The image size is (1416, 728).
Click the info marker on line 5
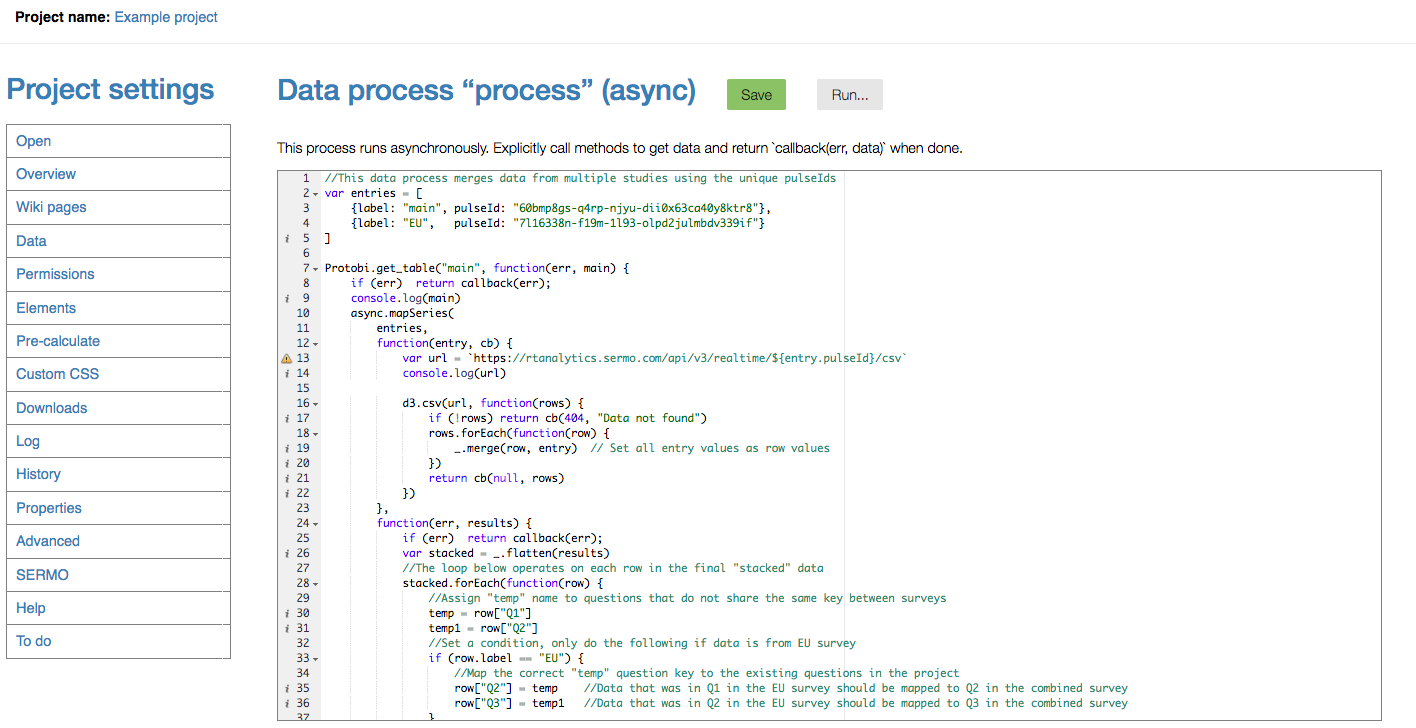tap(287, 238)
